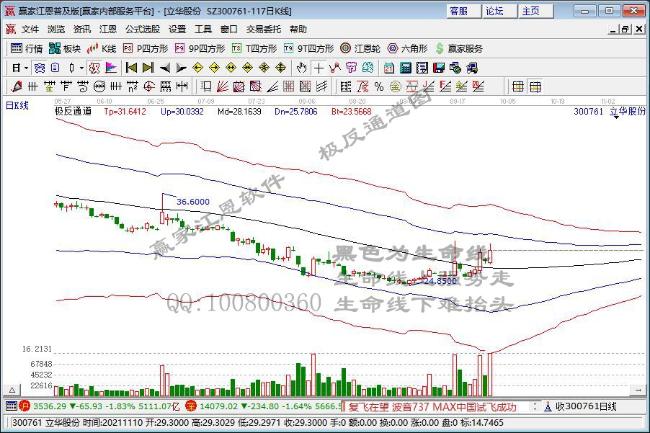Open the 帮助 menu
650x433 pixels.
(x=298, y=29)
